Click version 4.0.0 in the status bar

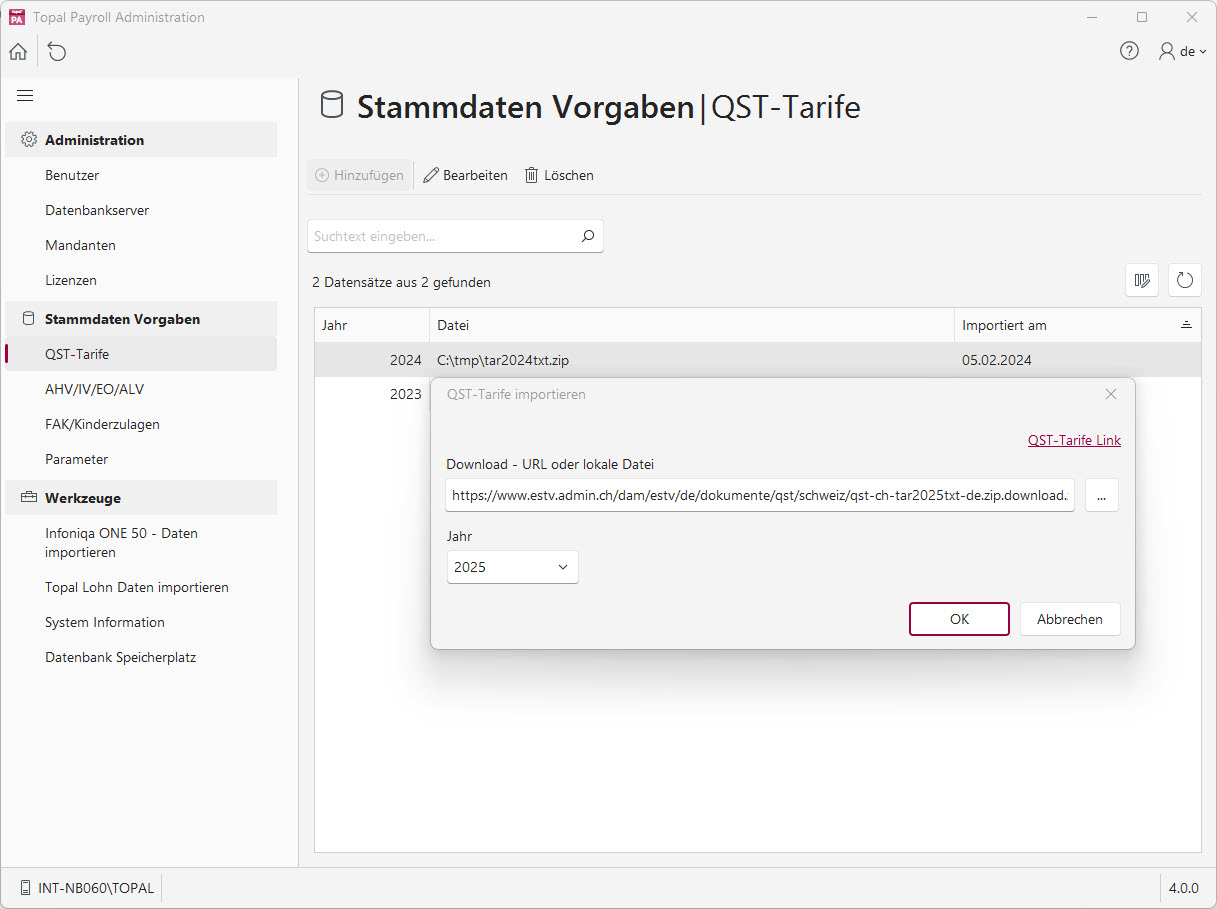[1183, 888]
